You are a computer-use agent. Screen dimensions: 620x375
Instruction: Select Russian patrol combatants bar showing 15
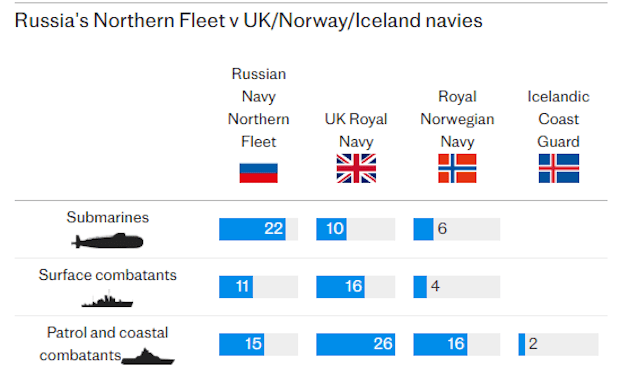(x=259, y=345)
